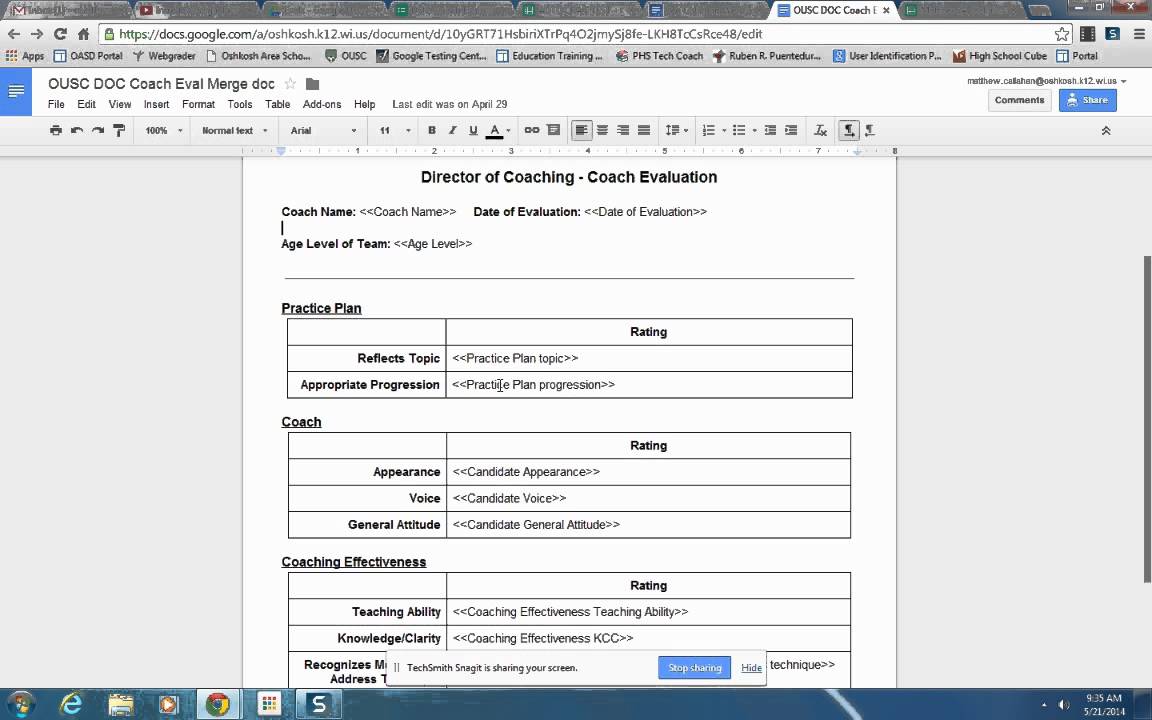Image resolution: width=1152 pixels, height=720 pixels.
Task: Apply a numbered list
Action: click(708, 130)
